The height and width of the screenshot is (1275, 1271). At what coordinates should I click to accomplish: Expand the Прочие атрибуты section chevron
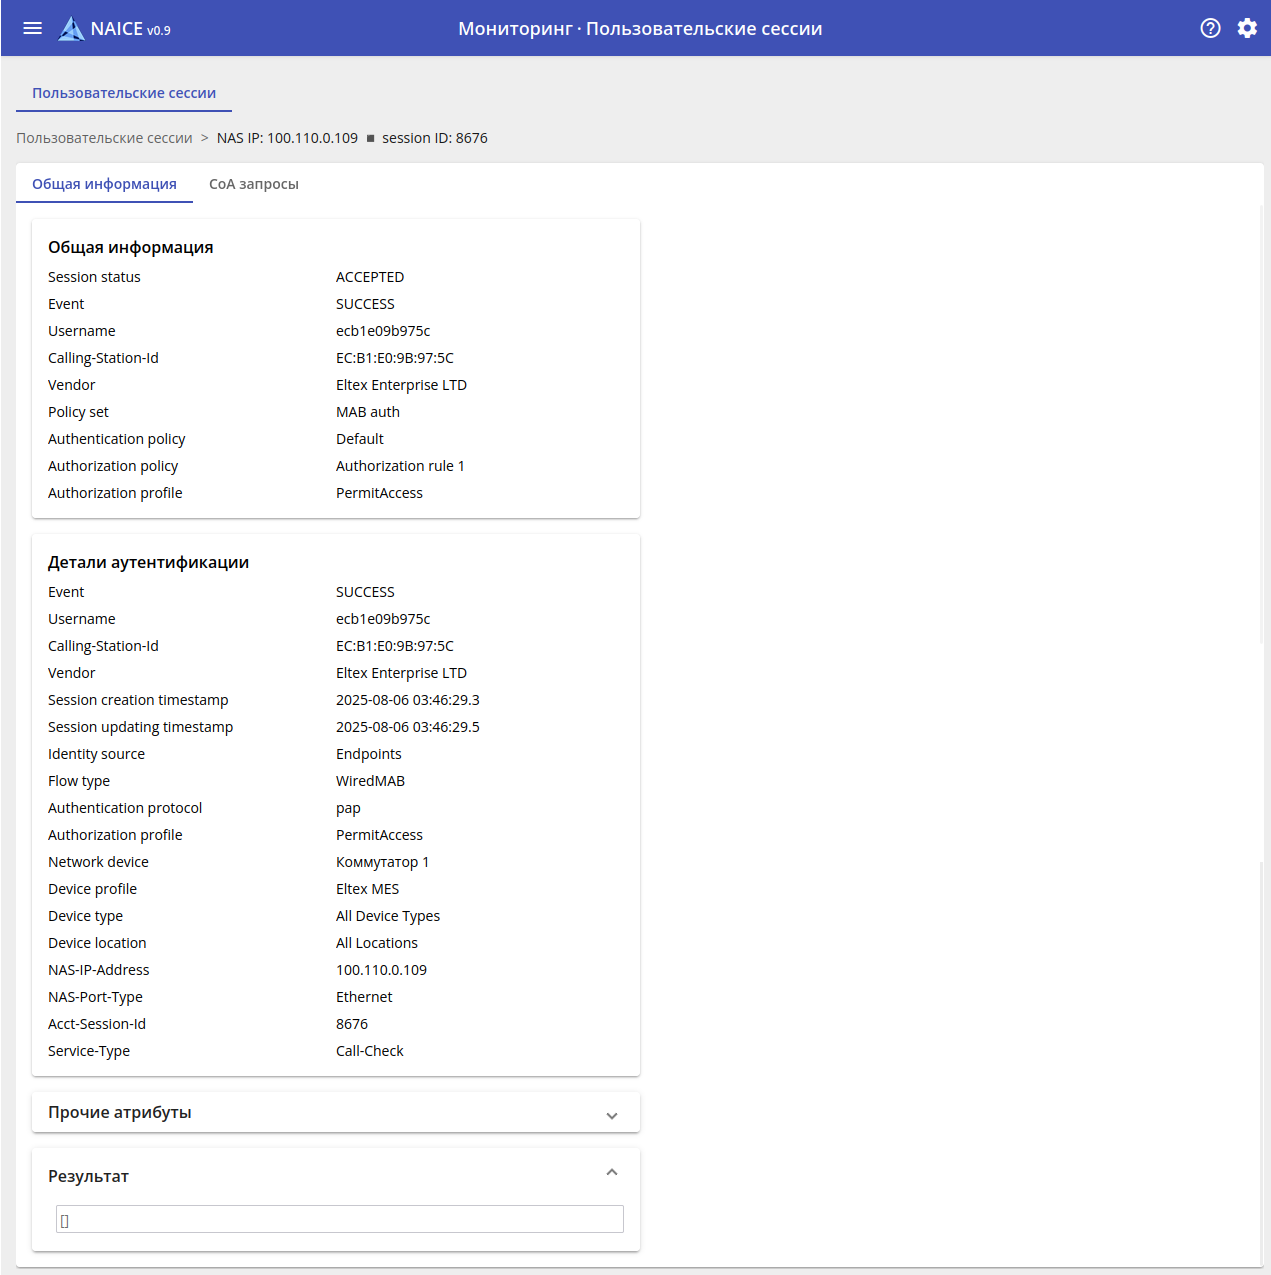[x=612, y=1115]
